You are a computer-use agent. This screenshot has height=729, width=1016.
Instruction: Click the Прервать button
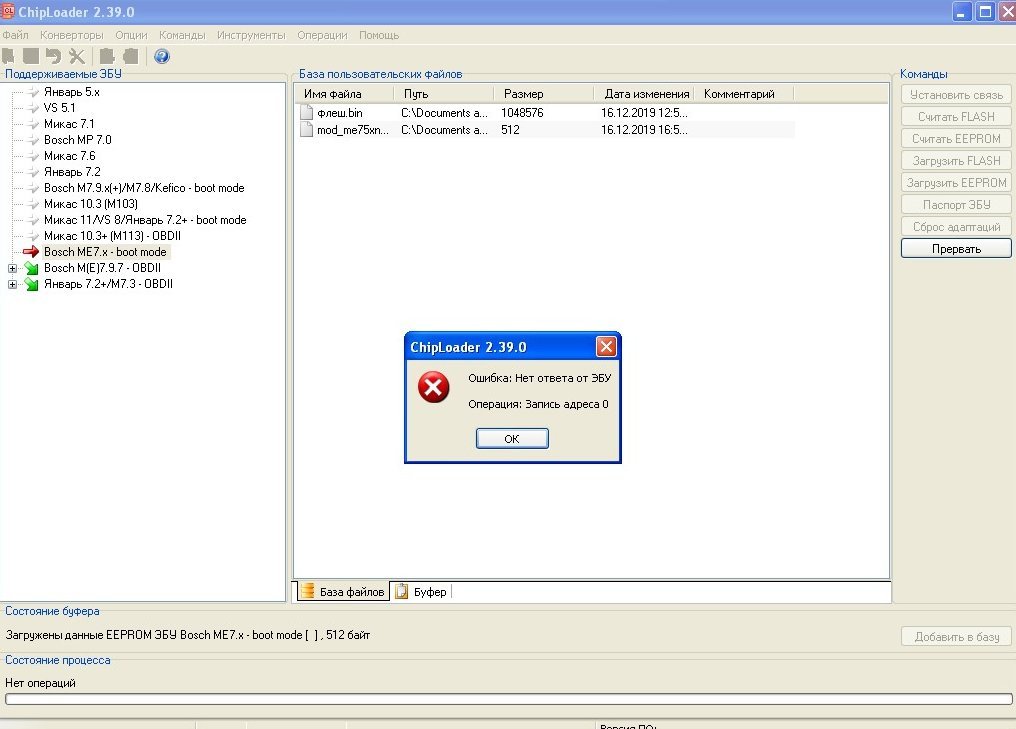(956, 248)
